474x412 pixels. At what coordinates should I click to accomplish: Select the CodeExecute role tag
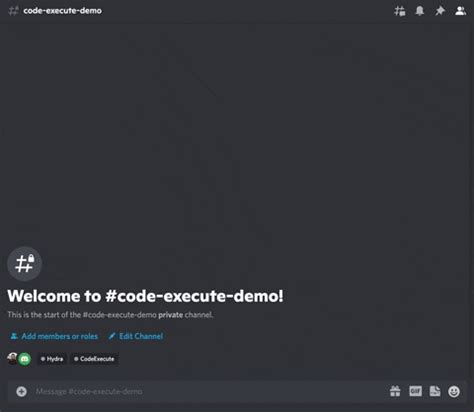coord(94,359)
